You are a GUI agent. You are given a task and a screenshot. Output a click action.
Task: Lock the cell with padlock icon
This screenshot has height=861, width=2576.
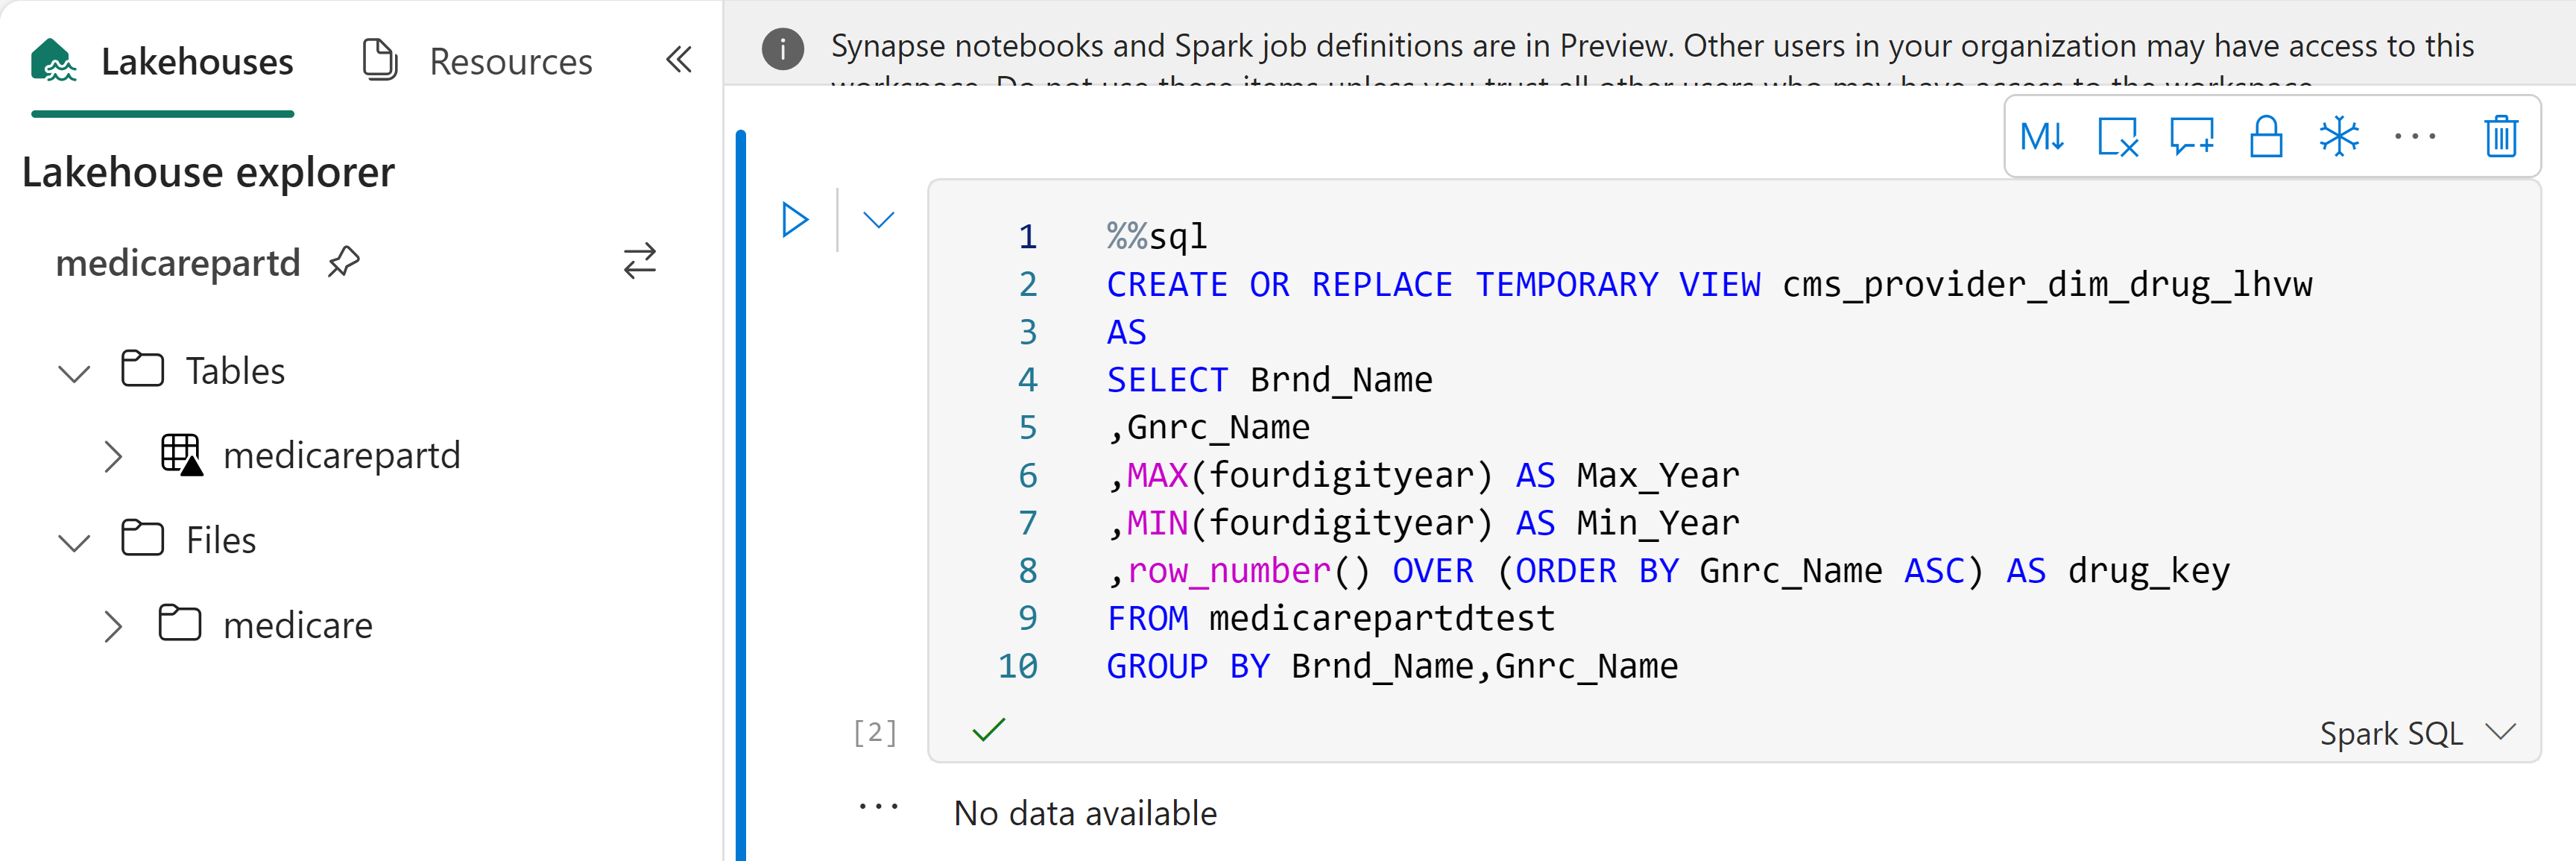pyautogui.click(x=2265, y=137)
